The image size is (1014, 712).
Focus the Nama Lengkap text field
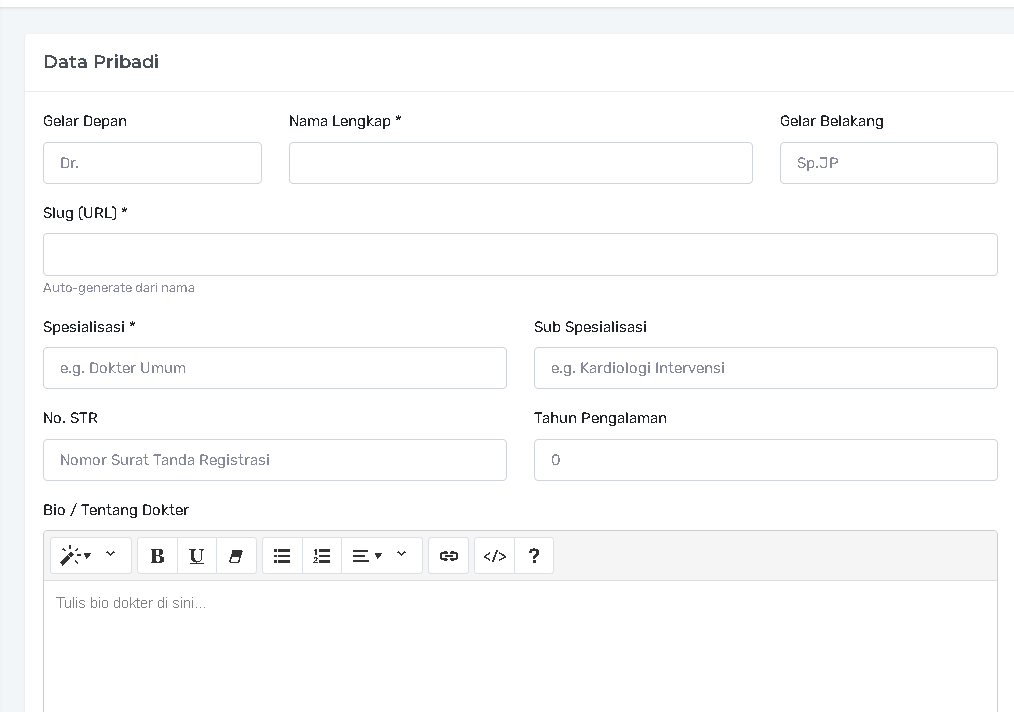tap(520, 163)
